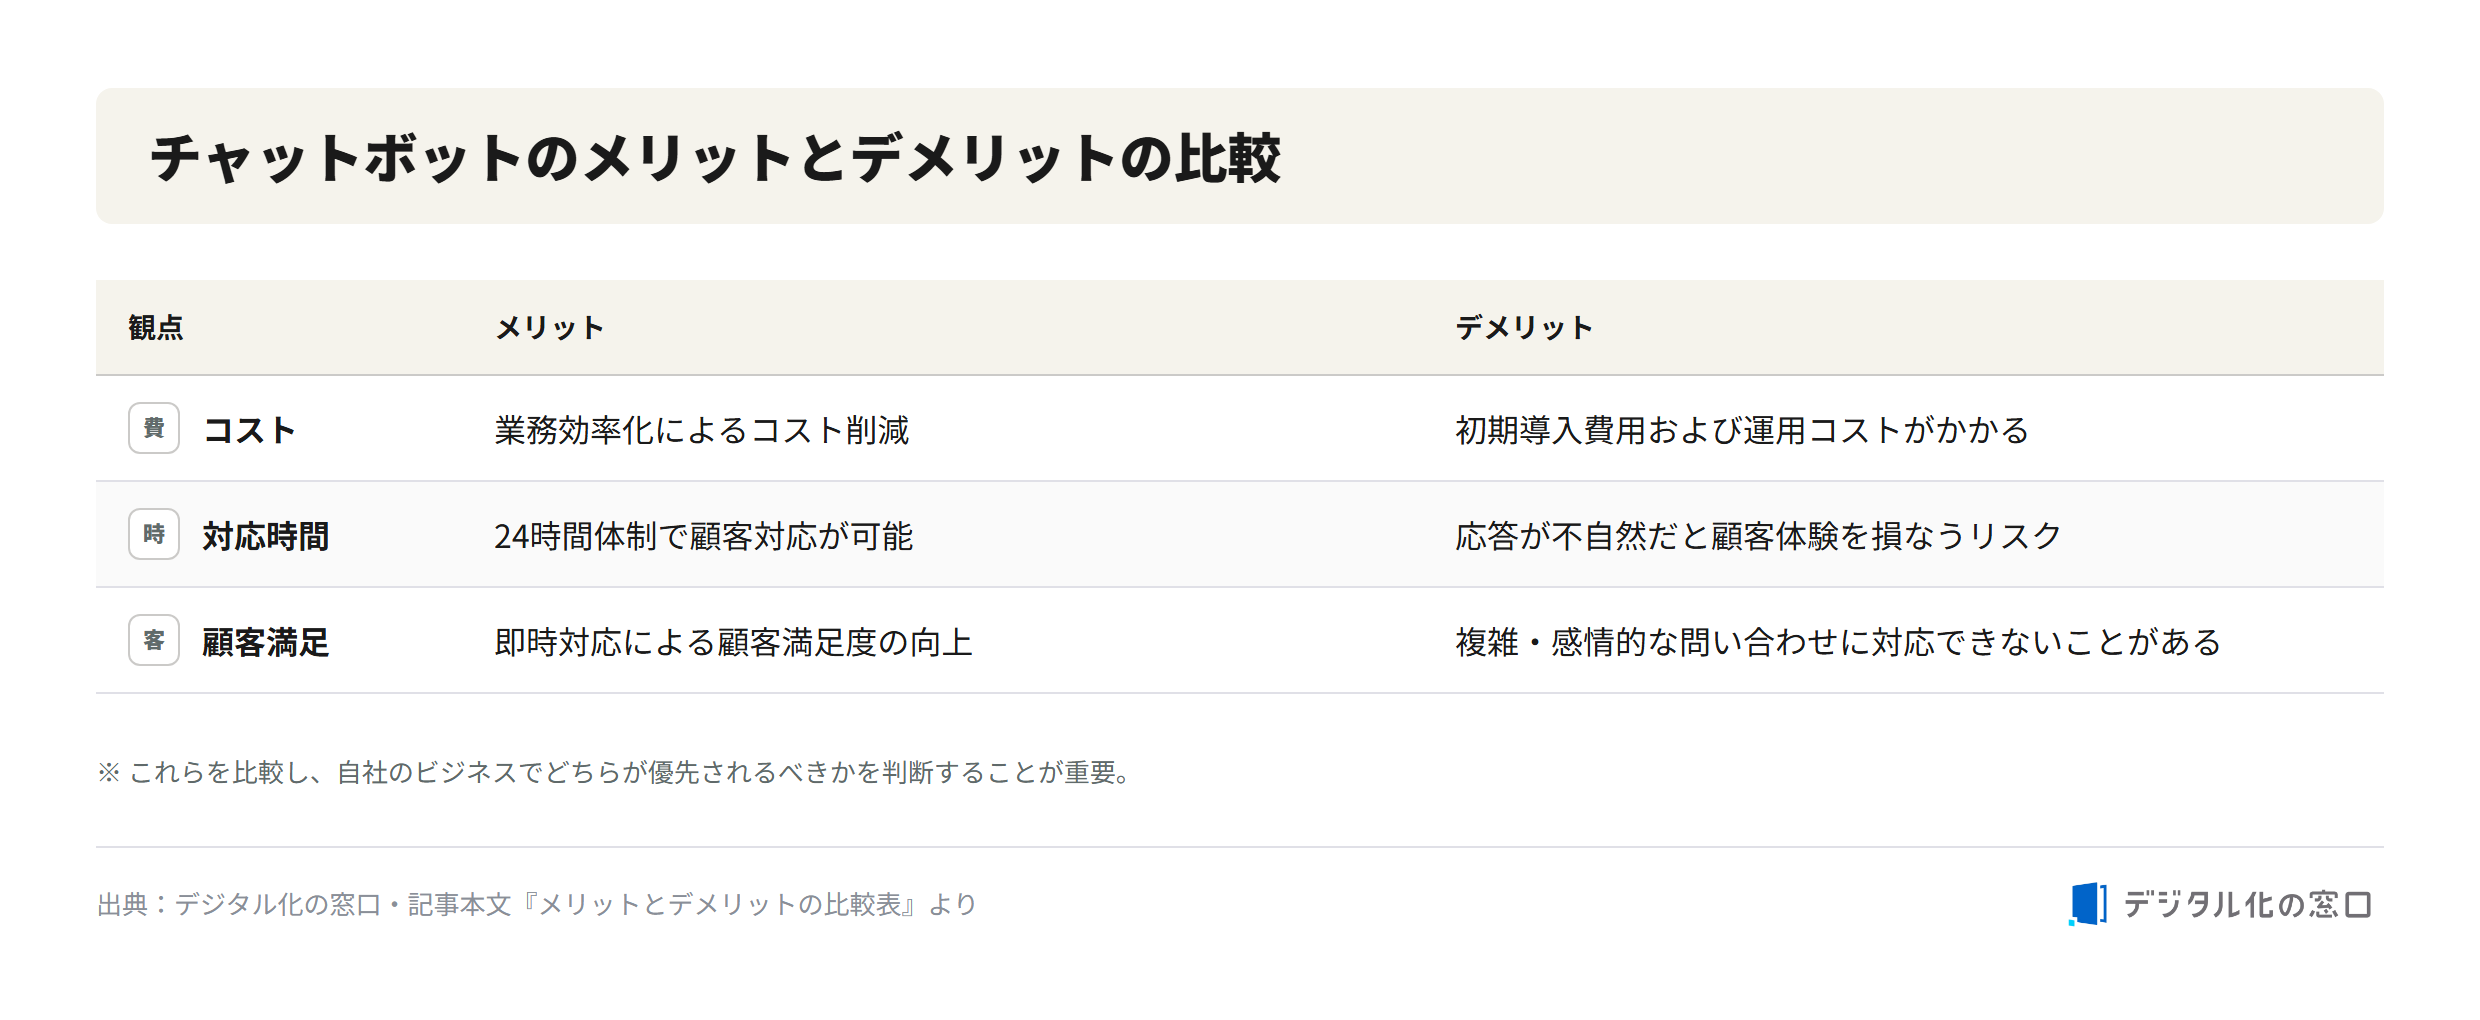Click the 初期導入費用および運用コスト demerit cell
Image resolution: width=2480 pixels, height=1020 pixels.
pos(1742,430)
